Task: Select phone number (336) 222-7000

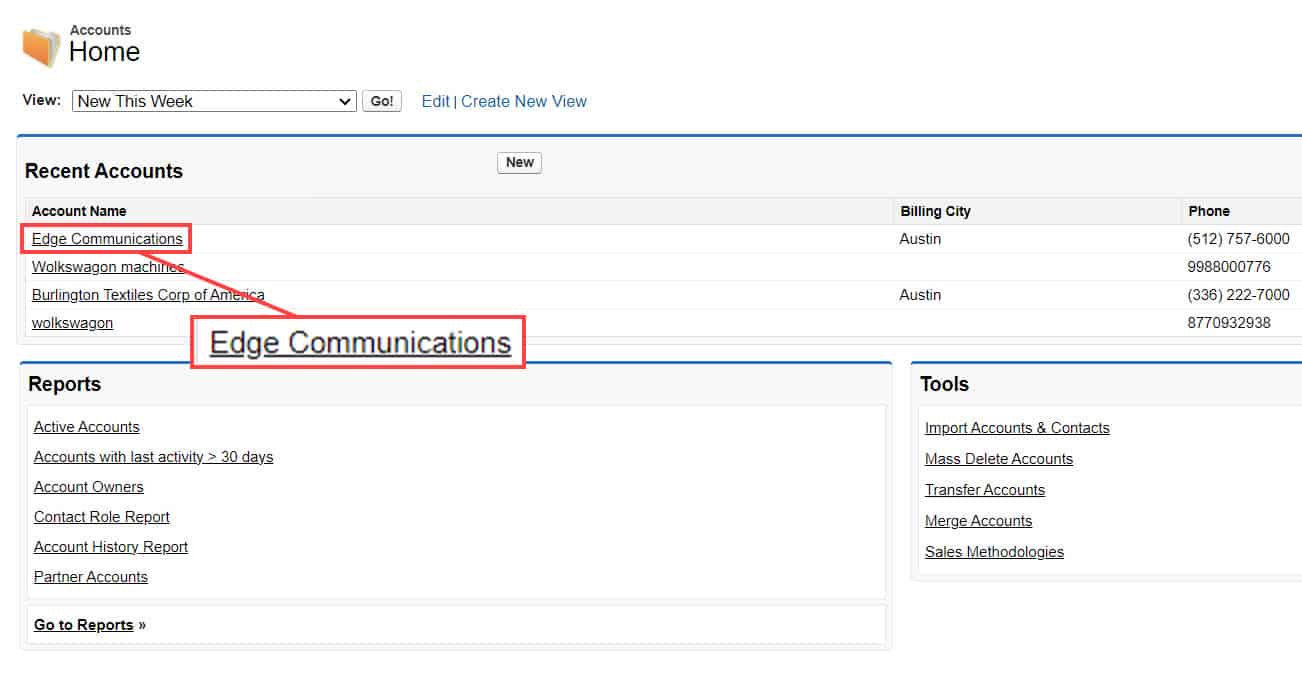Action: (1238, 295)
